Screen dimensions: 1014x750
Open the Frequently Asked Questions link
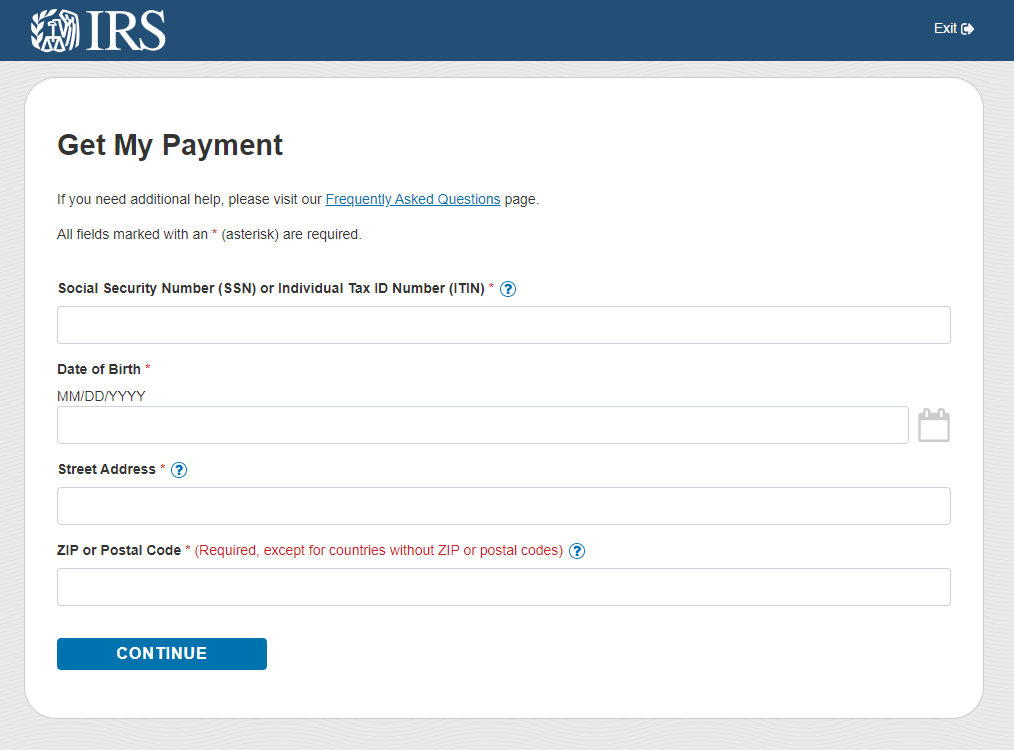point(413,199)
